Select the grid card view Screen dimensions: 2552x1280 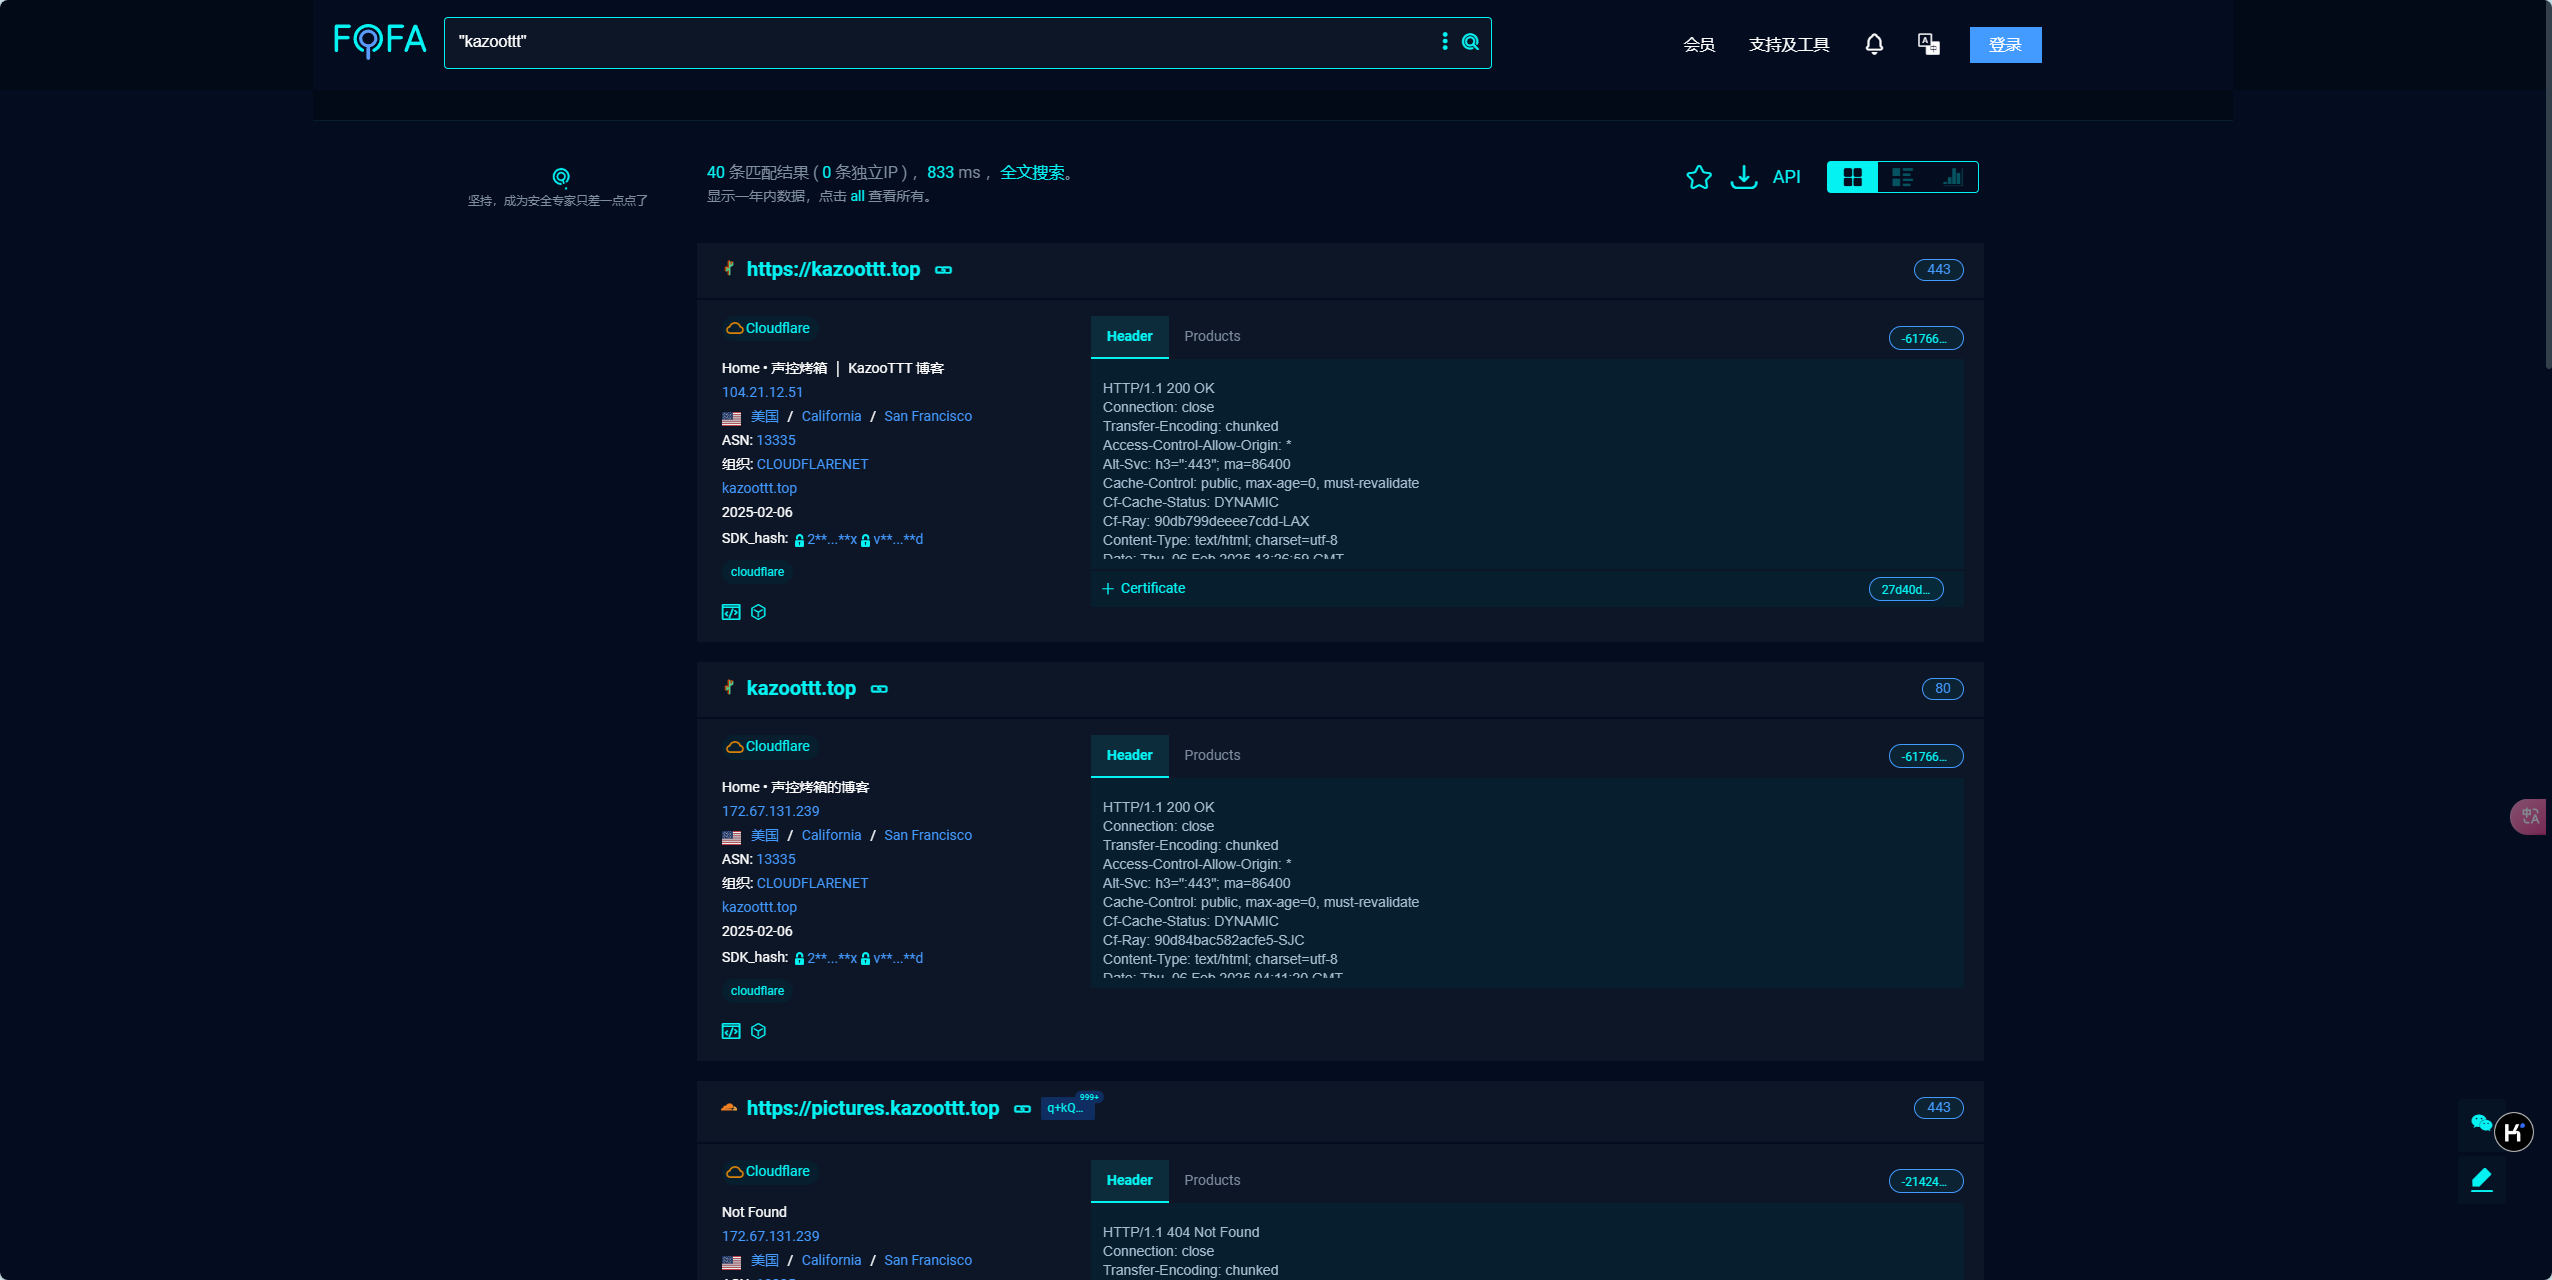(1852, 177)
